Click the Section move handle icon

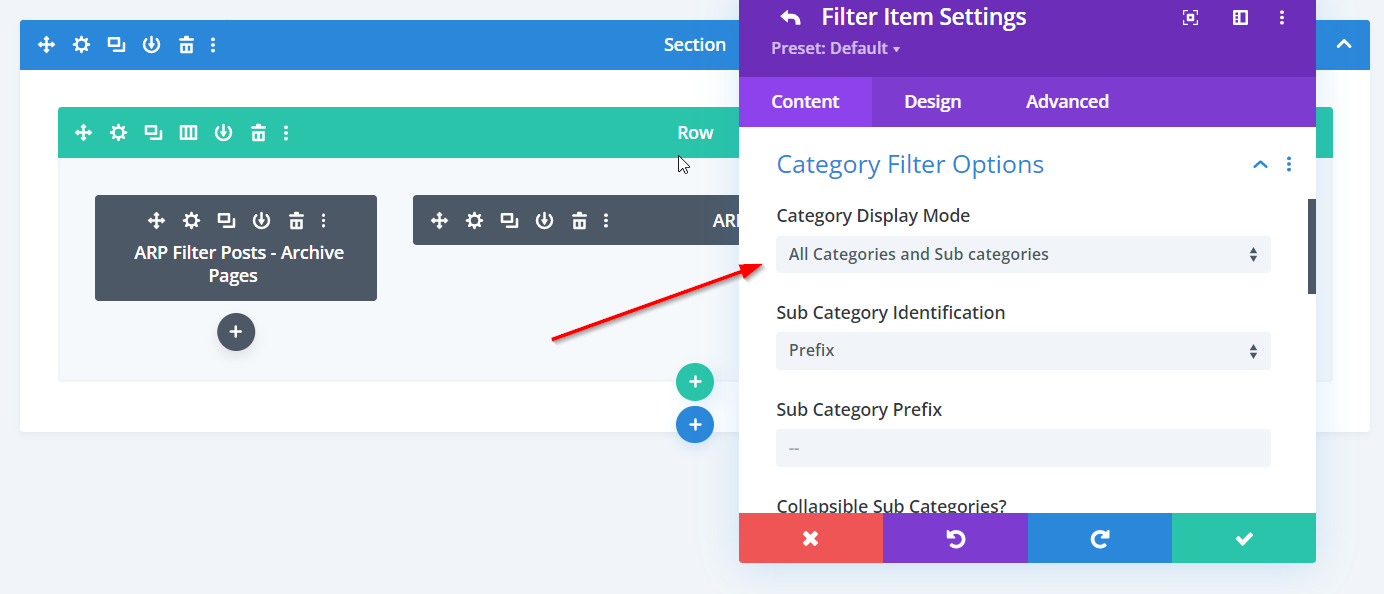tap(46, 45)
